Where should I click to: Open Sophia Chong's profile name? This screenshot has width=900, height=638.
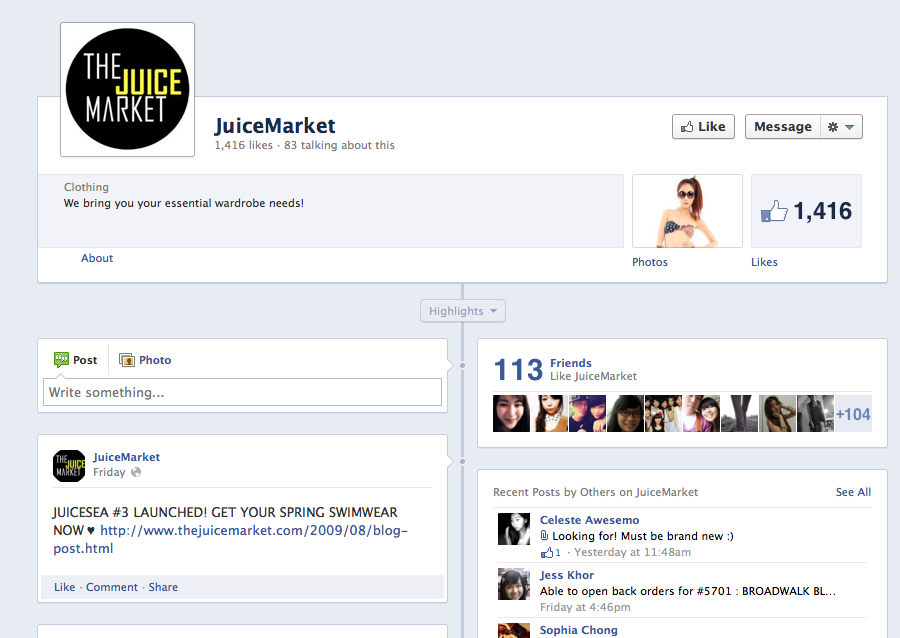[x=579, y=630]
